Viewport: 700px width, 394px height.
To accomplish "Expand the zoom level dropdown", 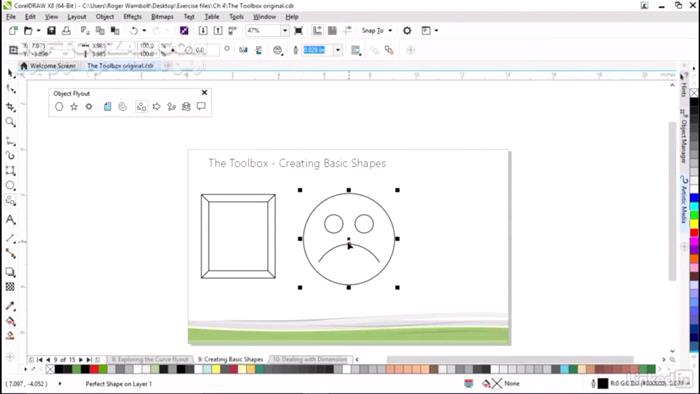I will (x=284, y=30).
